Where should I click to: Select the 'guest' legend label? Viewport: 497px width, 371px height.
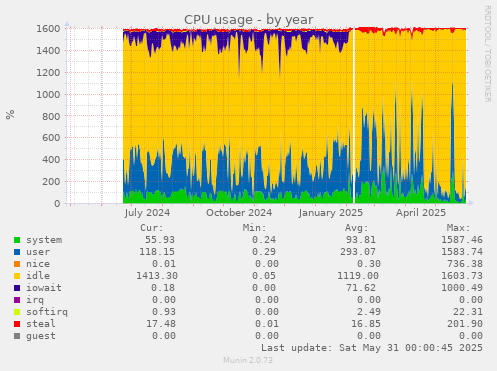[x=41, y=336]
